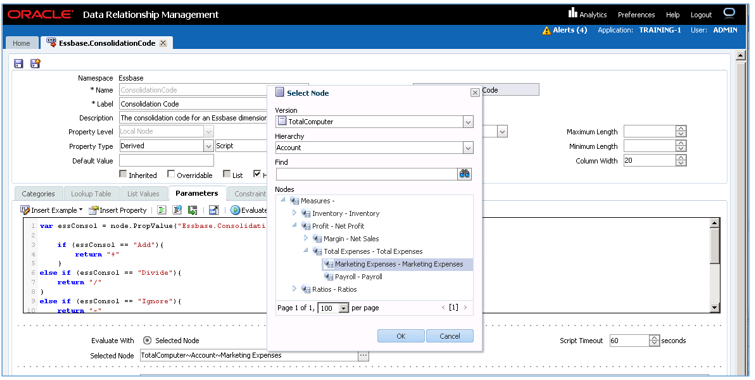
Task: Collapse the Profit - Net Profit node
Action: [294, 225]
